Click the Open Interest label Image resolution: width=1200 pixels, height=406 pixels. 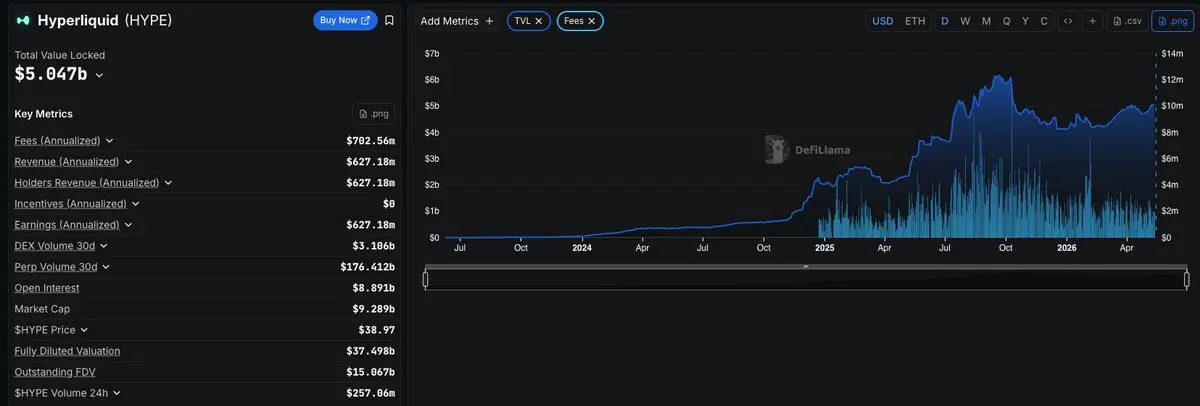click(48, 288)
